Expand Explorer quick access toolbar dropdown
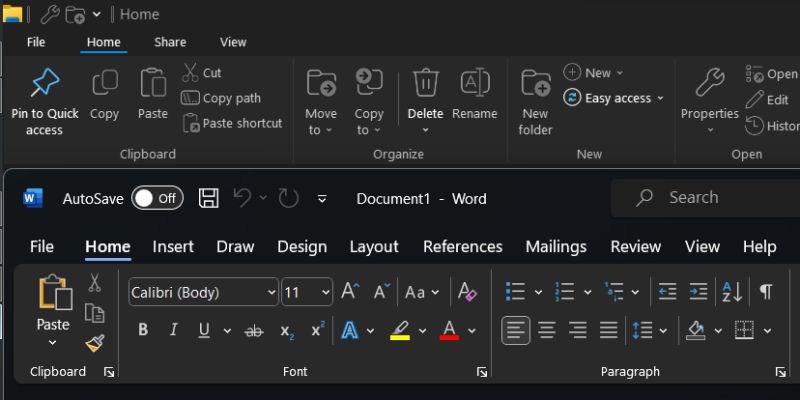Viewport: 800px width, 400px height. [96, 15]
